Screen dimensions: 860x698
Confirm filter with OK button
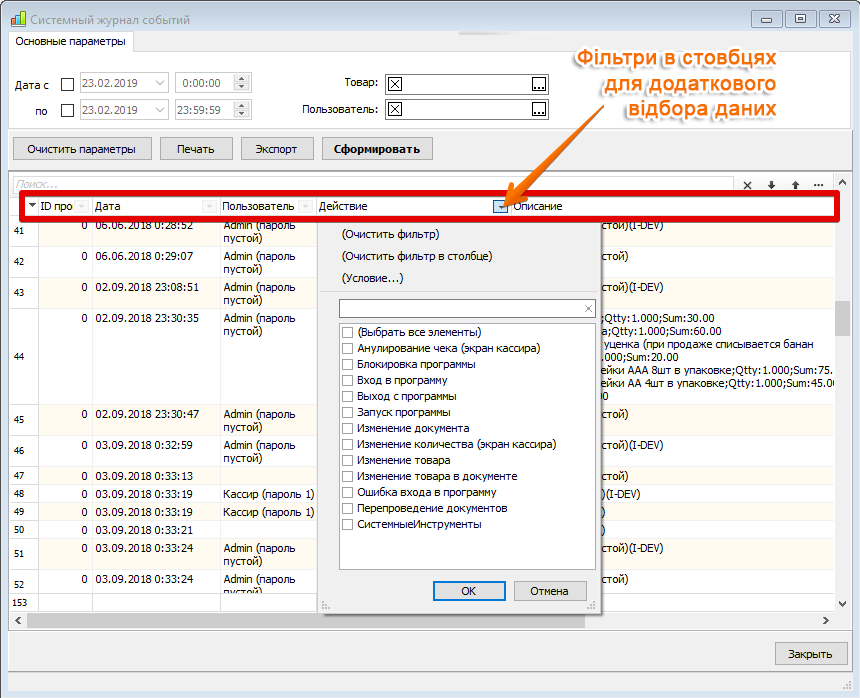coord(469,591)
